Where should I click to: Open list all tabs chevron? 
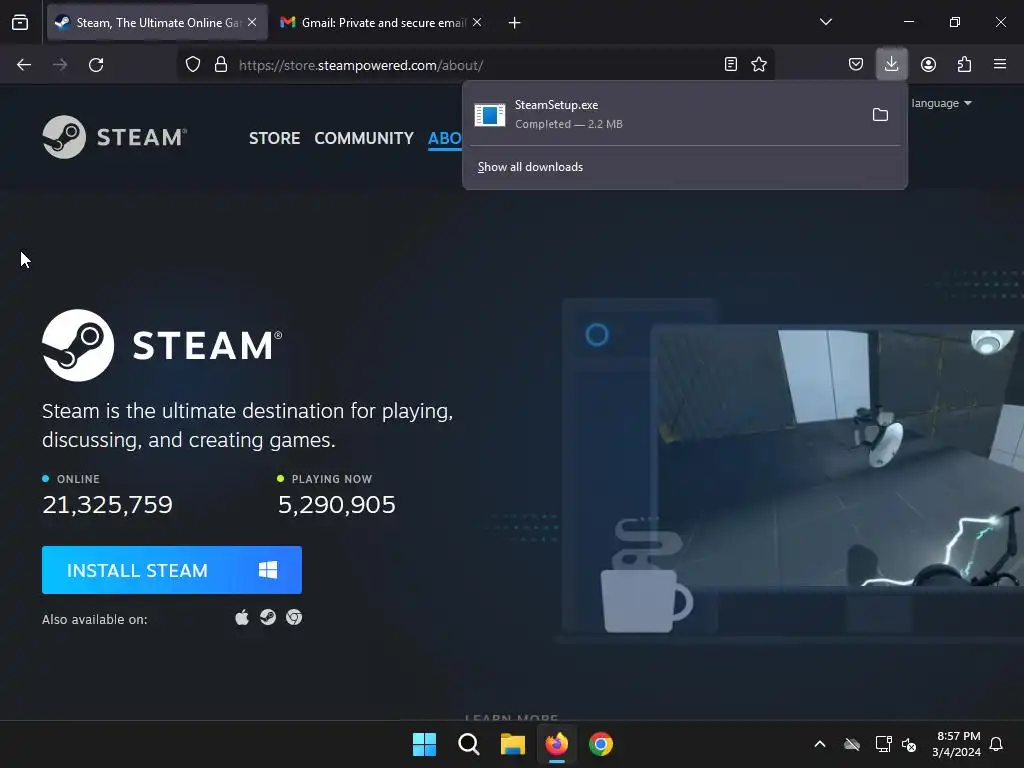[x=825, y=22]
